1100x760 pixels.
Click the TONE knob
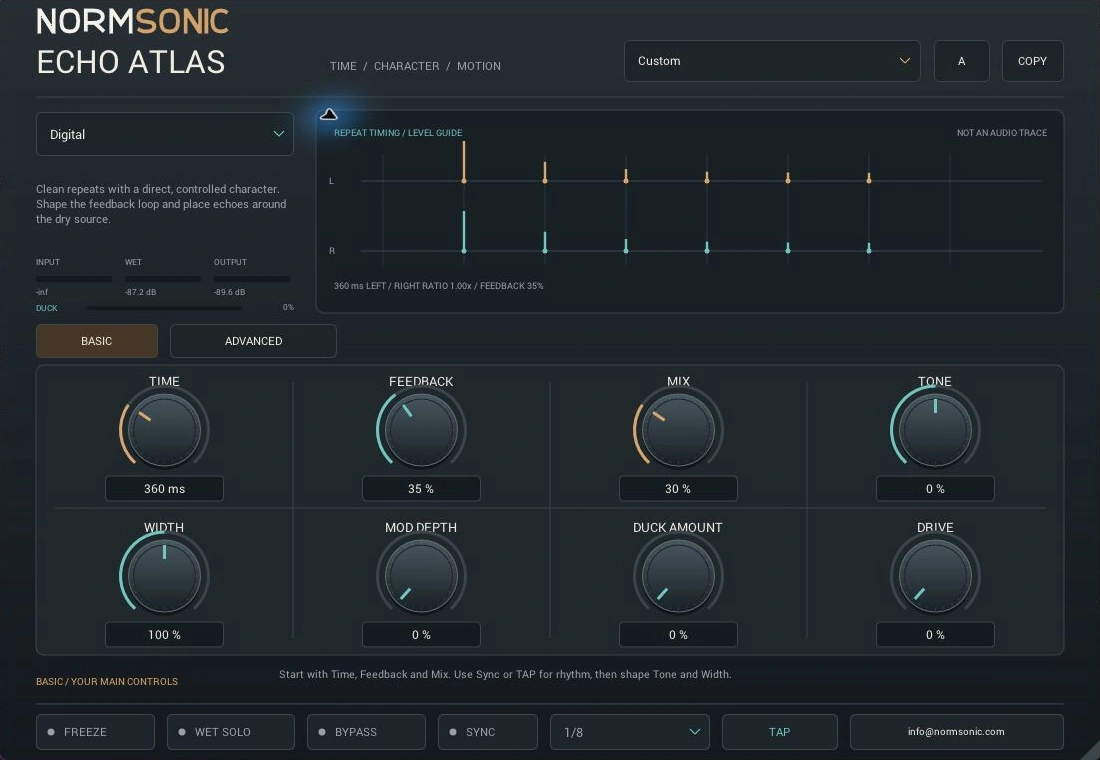935,429
